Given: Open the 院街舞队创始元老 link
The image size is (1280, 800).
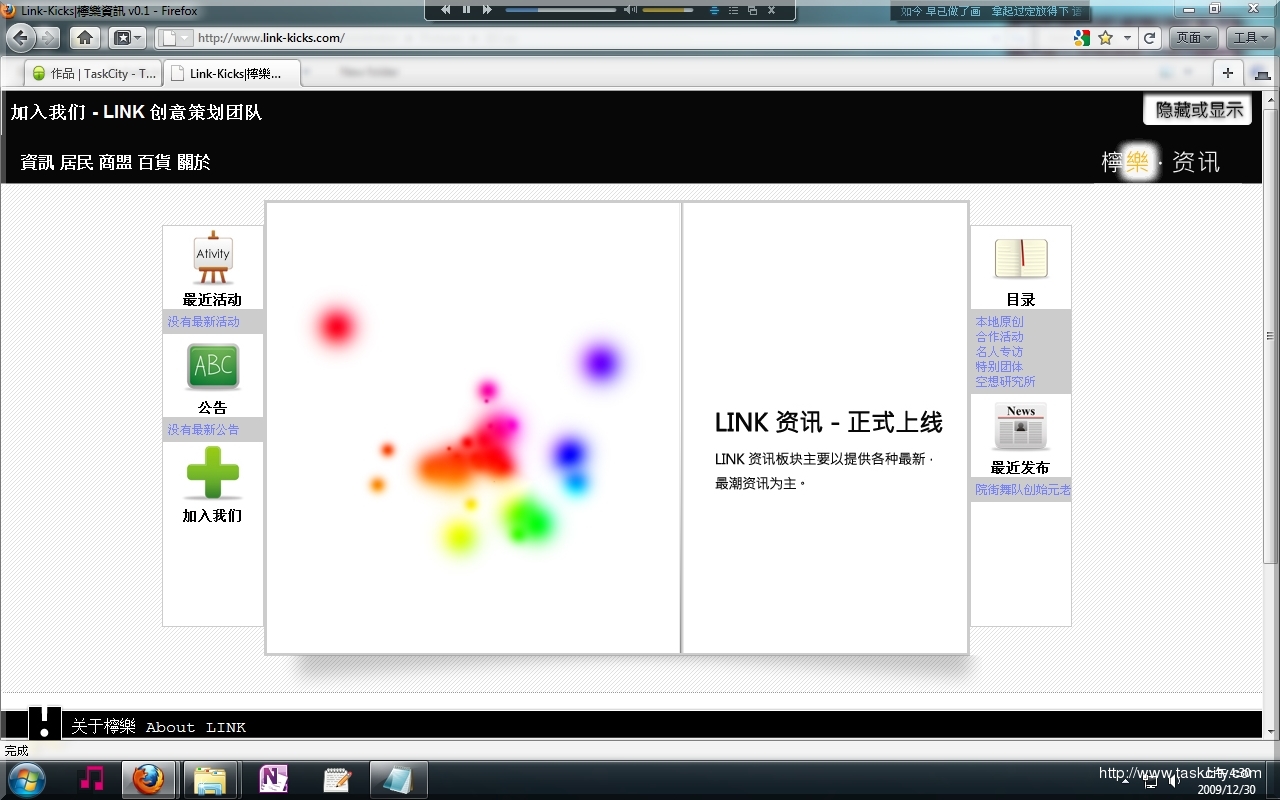Looking at the screenshot, I should point(1021,490).
